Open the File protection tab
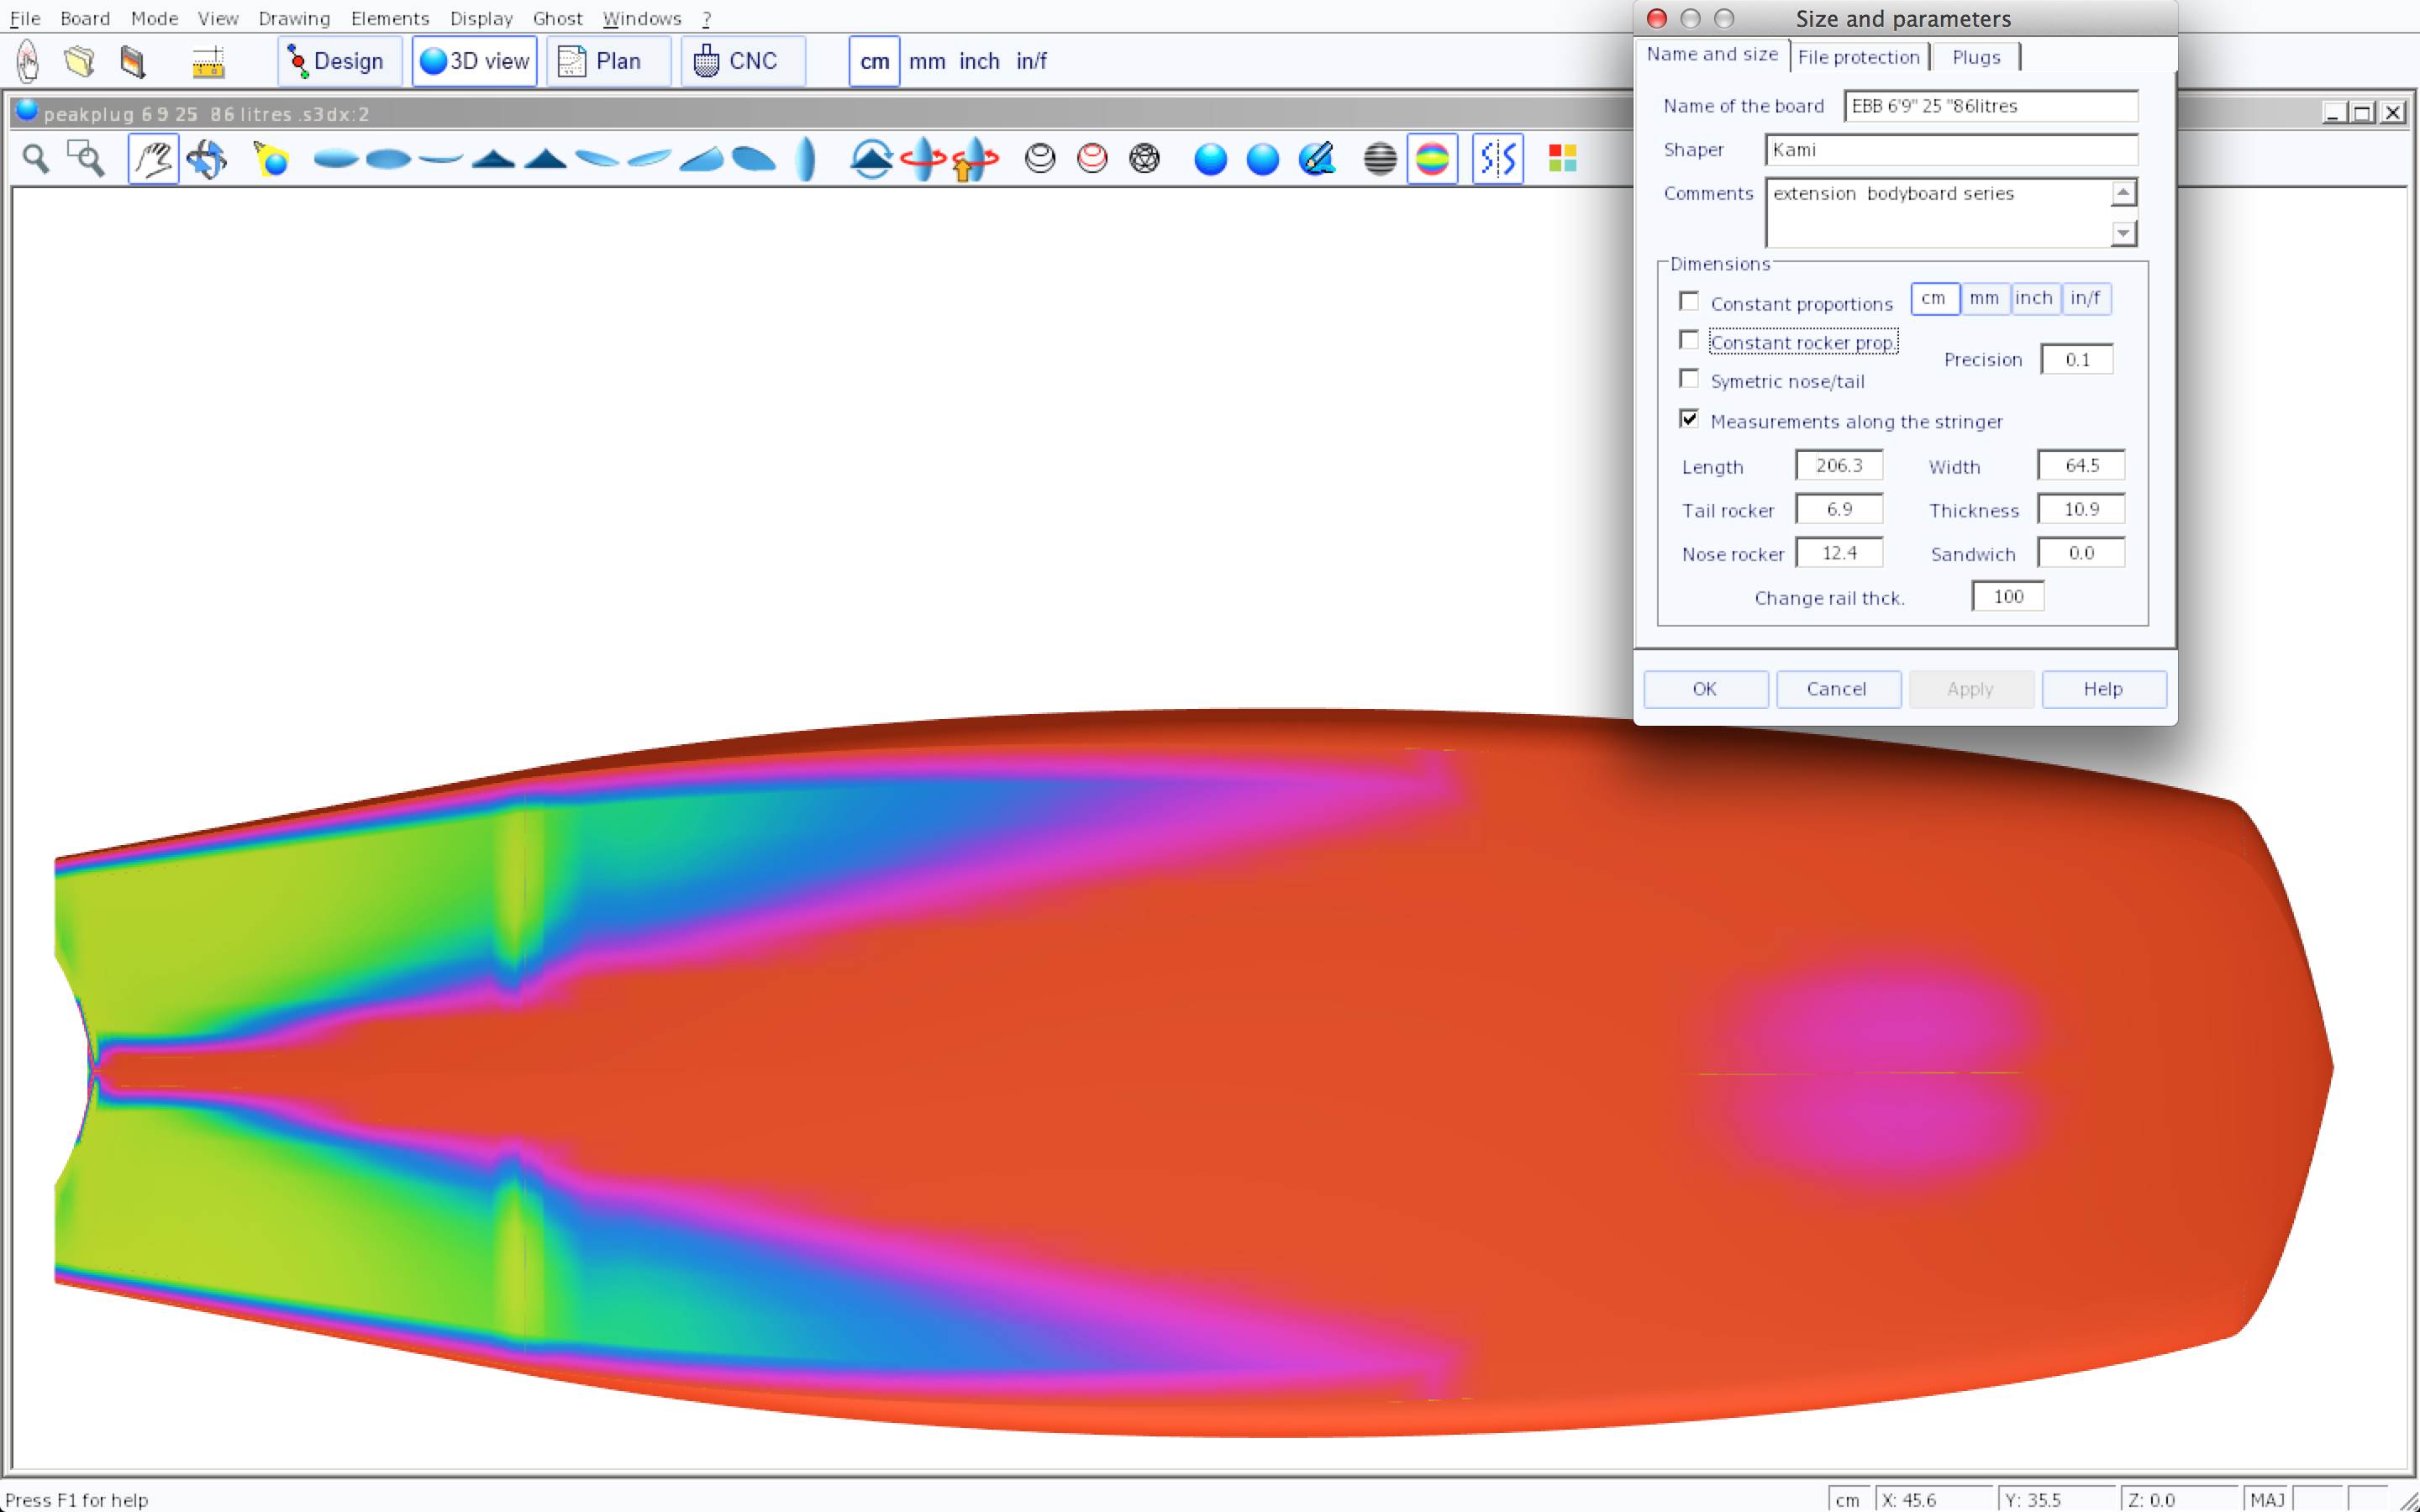Screen dimensions: 2420x1512 tap(1858, 57)
